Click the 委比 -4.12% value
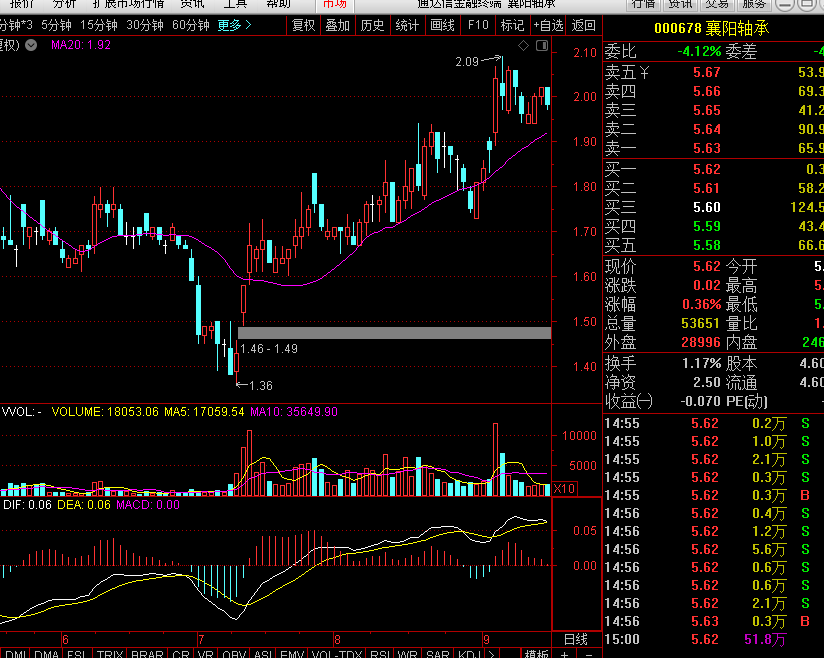Screen dimensions: 824x658 (x=699, y=52)
